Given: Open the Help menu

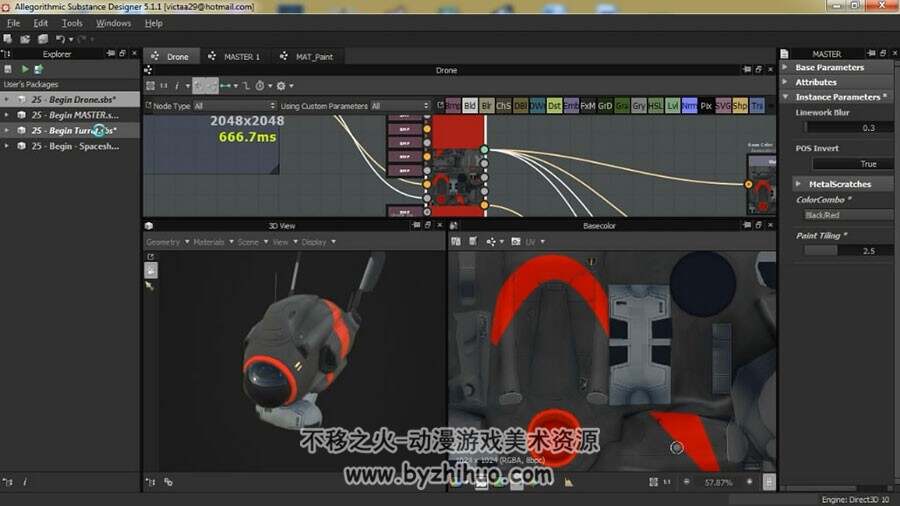Looking at the screenshot, I should pos(153,23).
